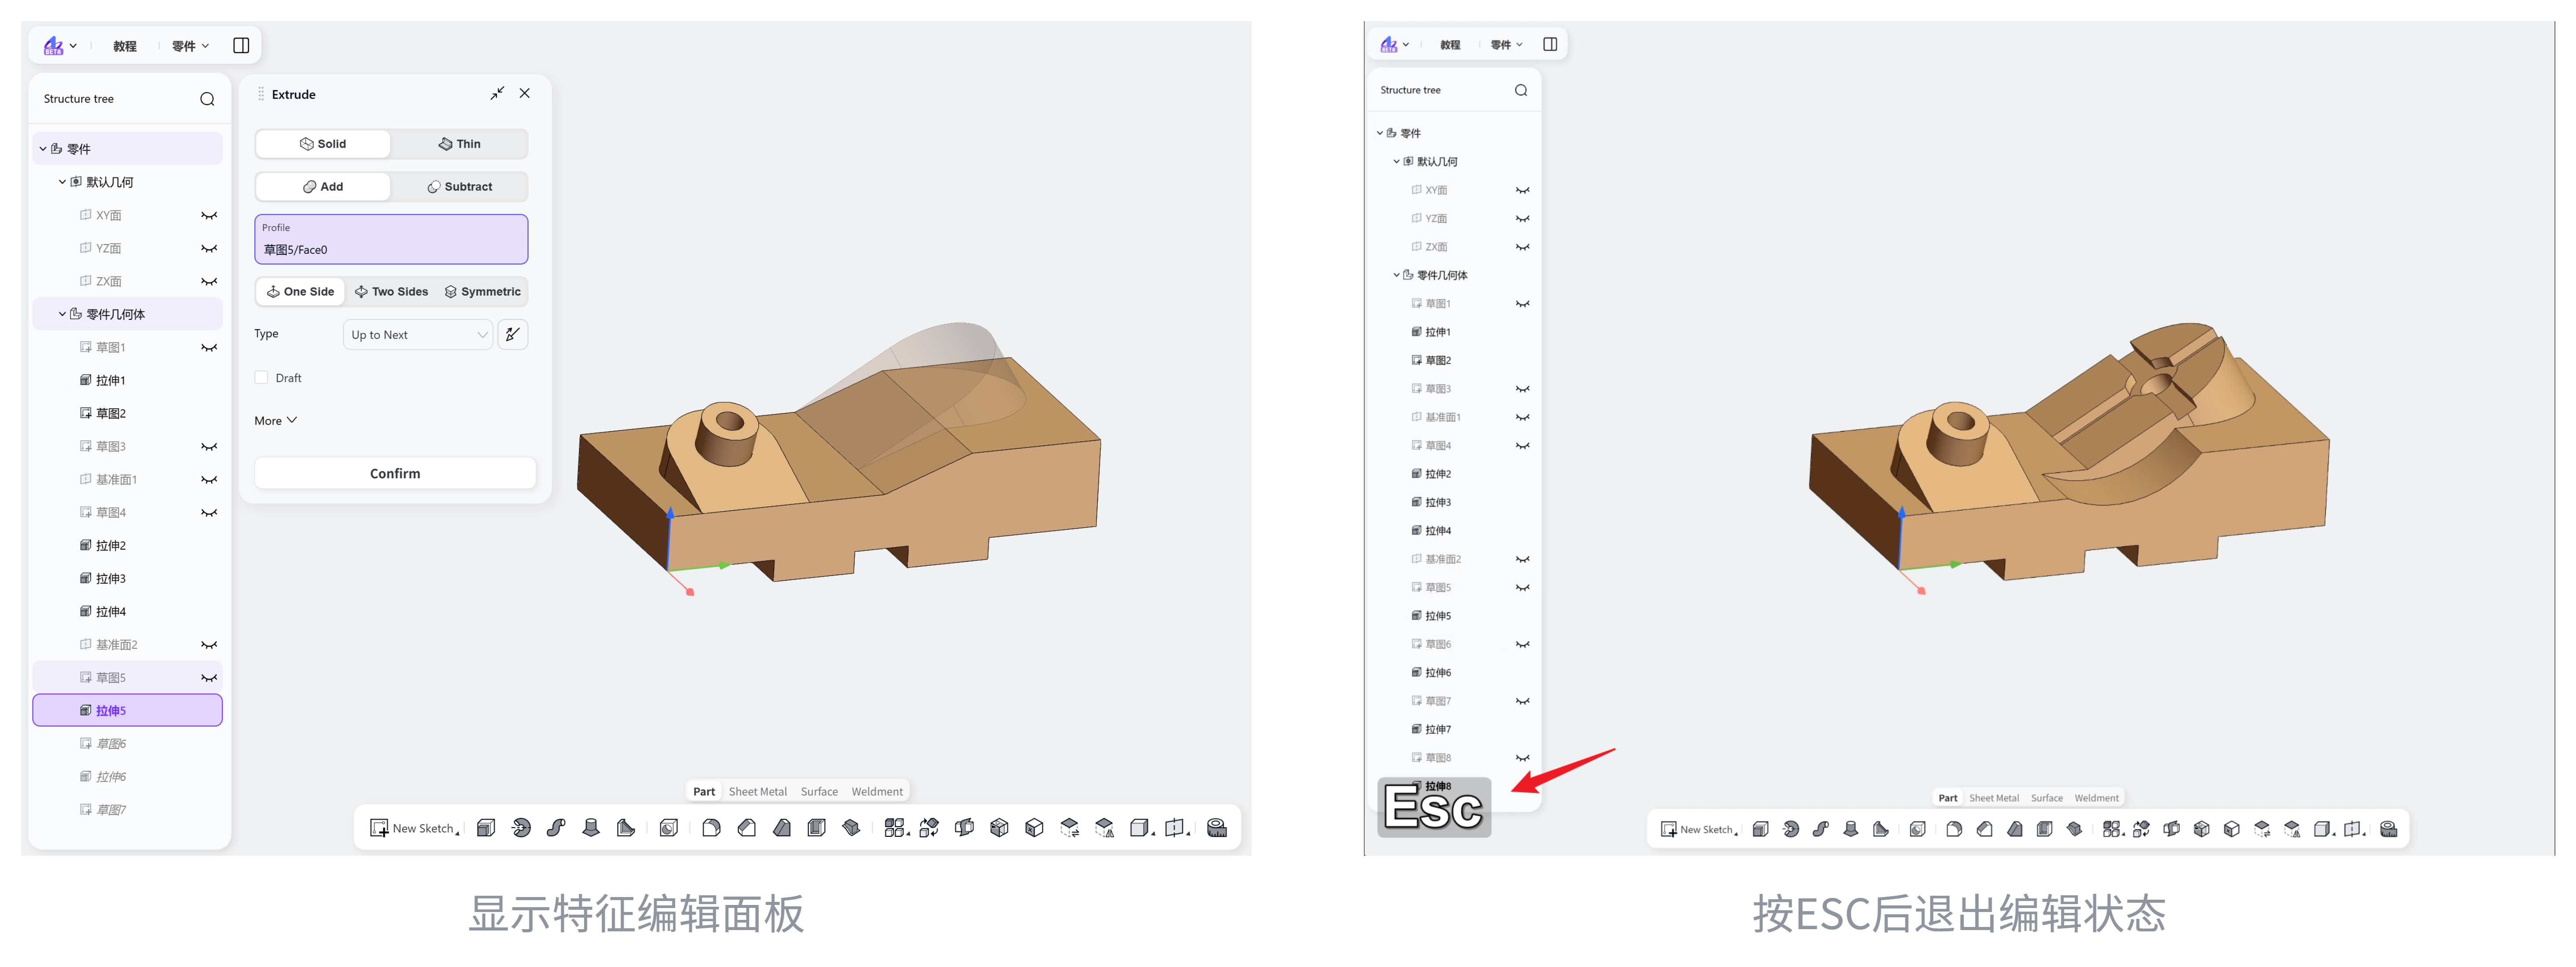2576x967 pixels.
Task: Show 草图5 in the left structure tree
Action: pos(209,678)
